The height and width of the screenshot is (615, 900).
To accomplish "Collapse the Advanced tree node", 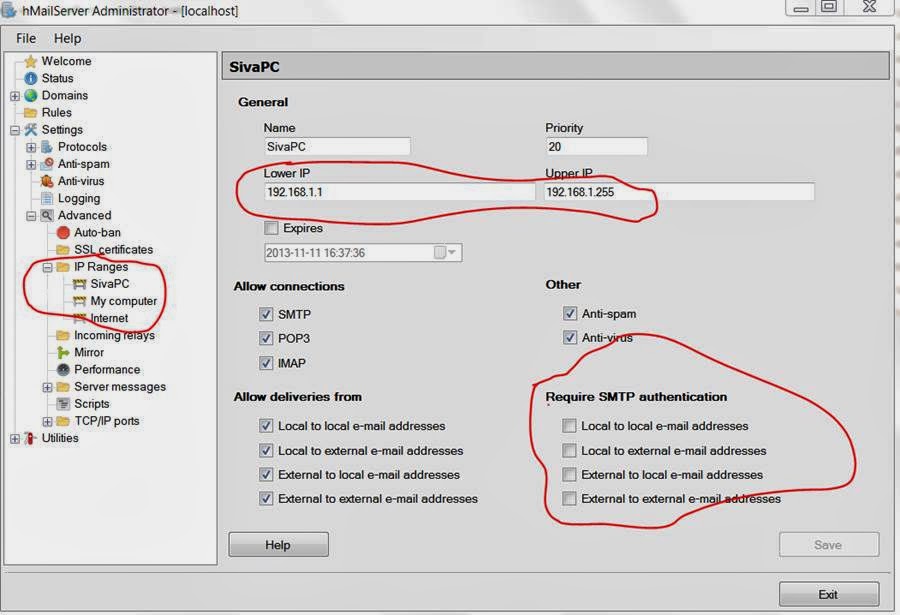I will (31, 216).
